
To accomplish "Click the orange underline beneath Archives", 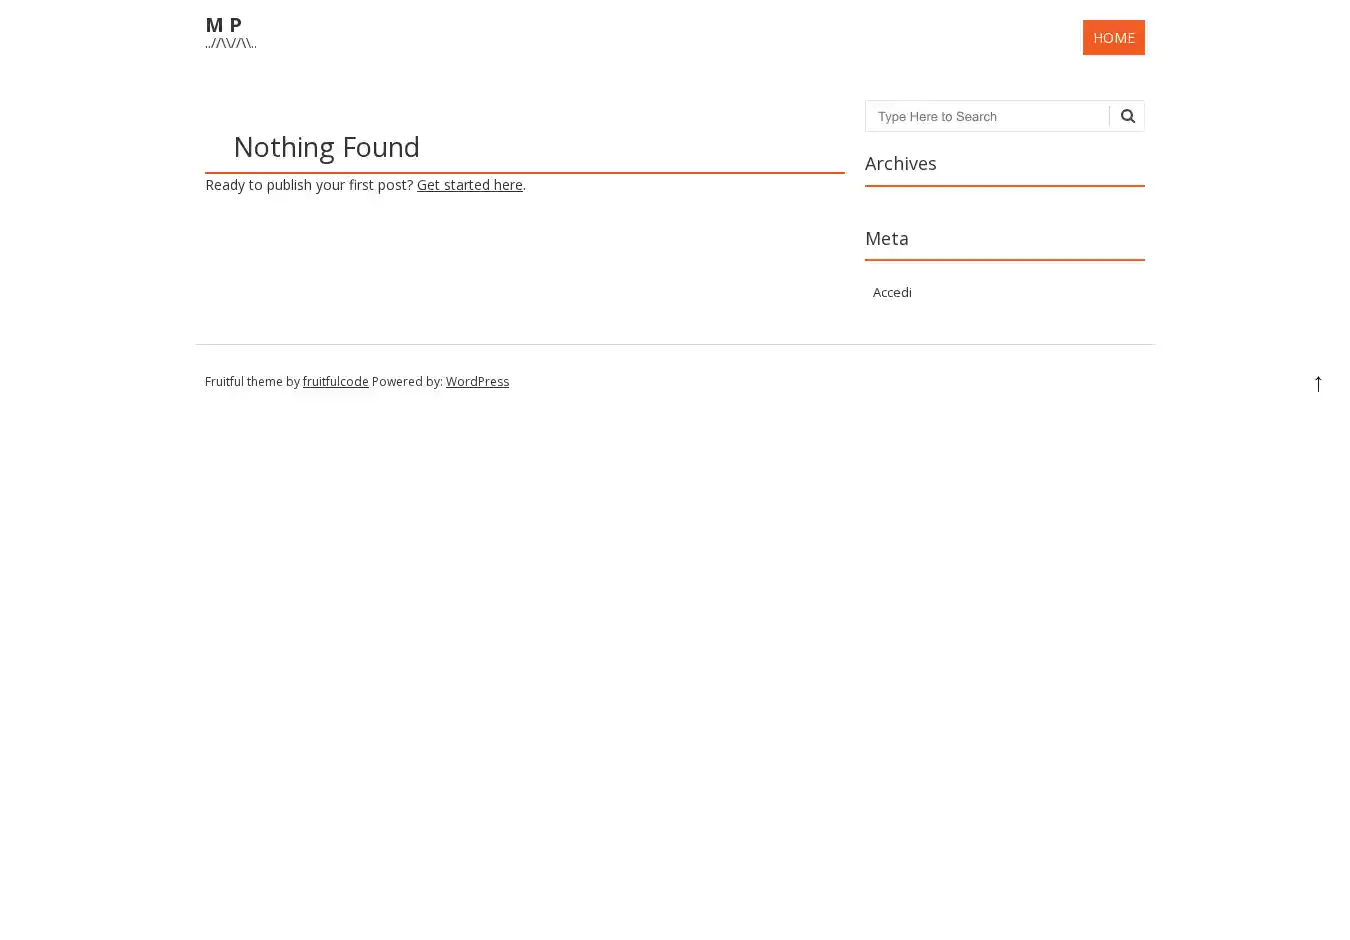I will [x=1004, y=185].
